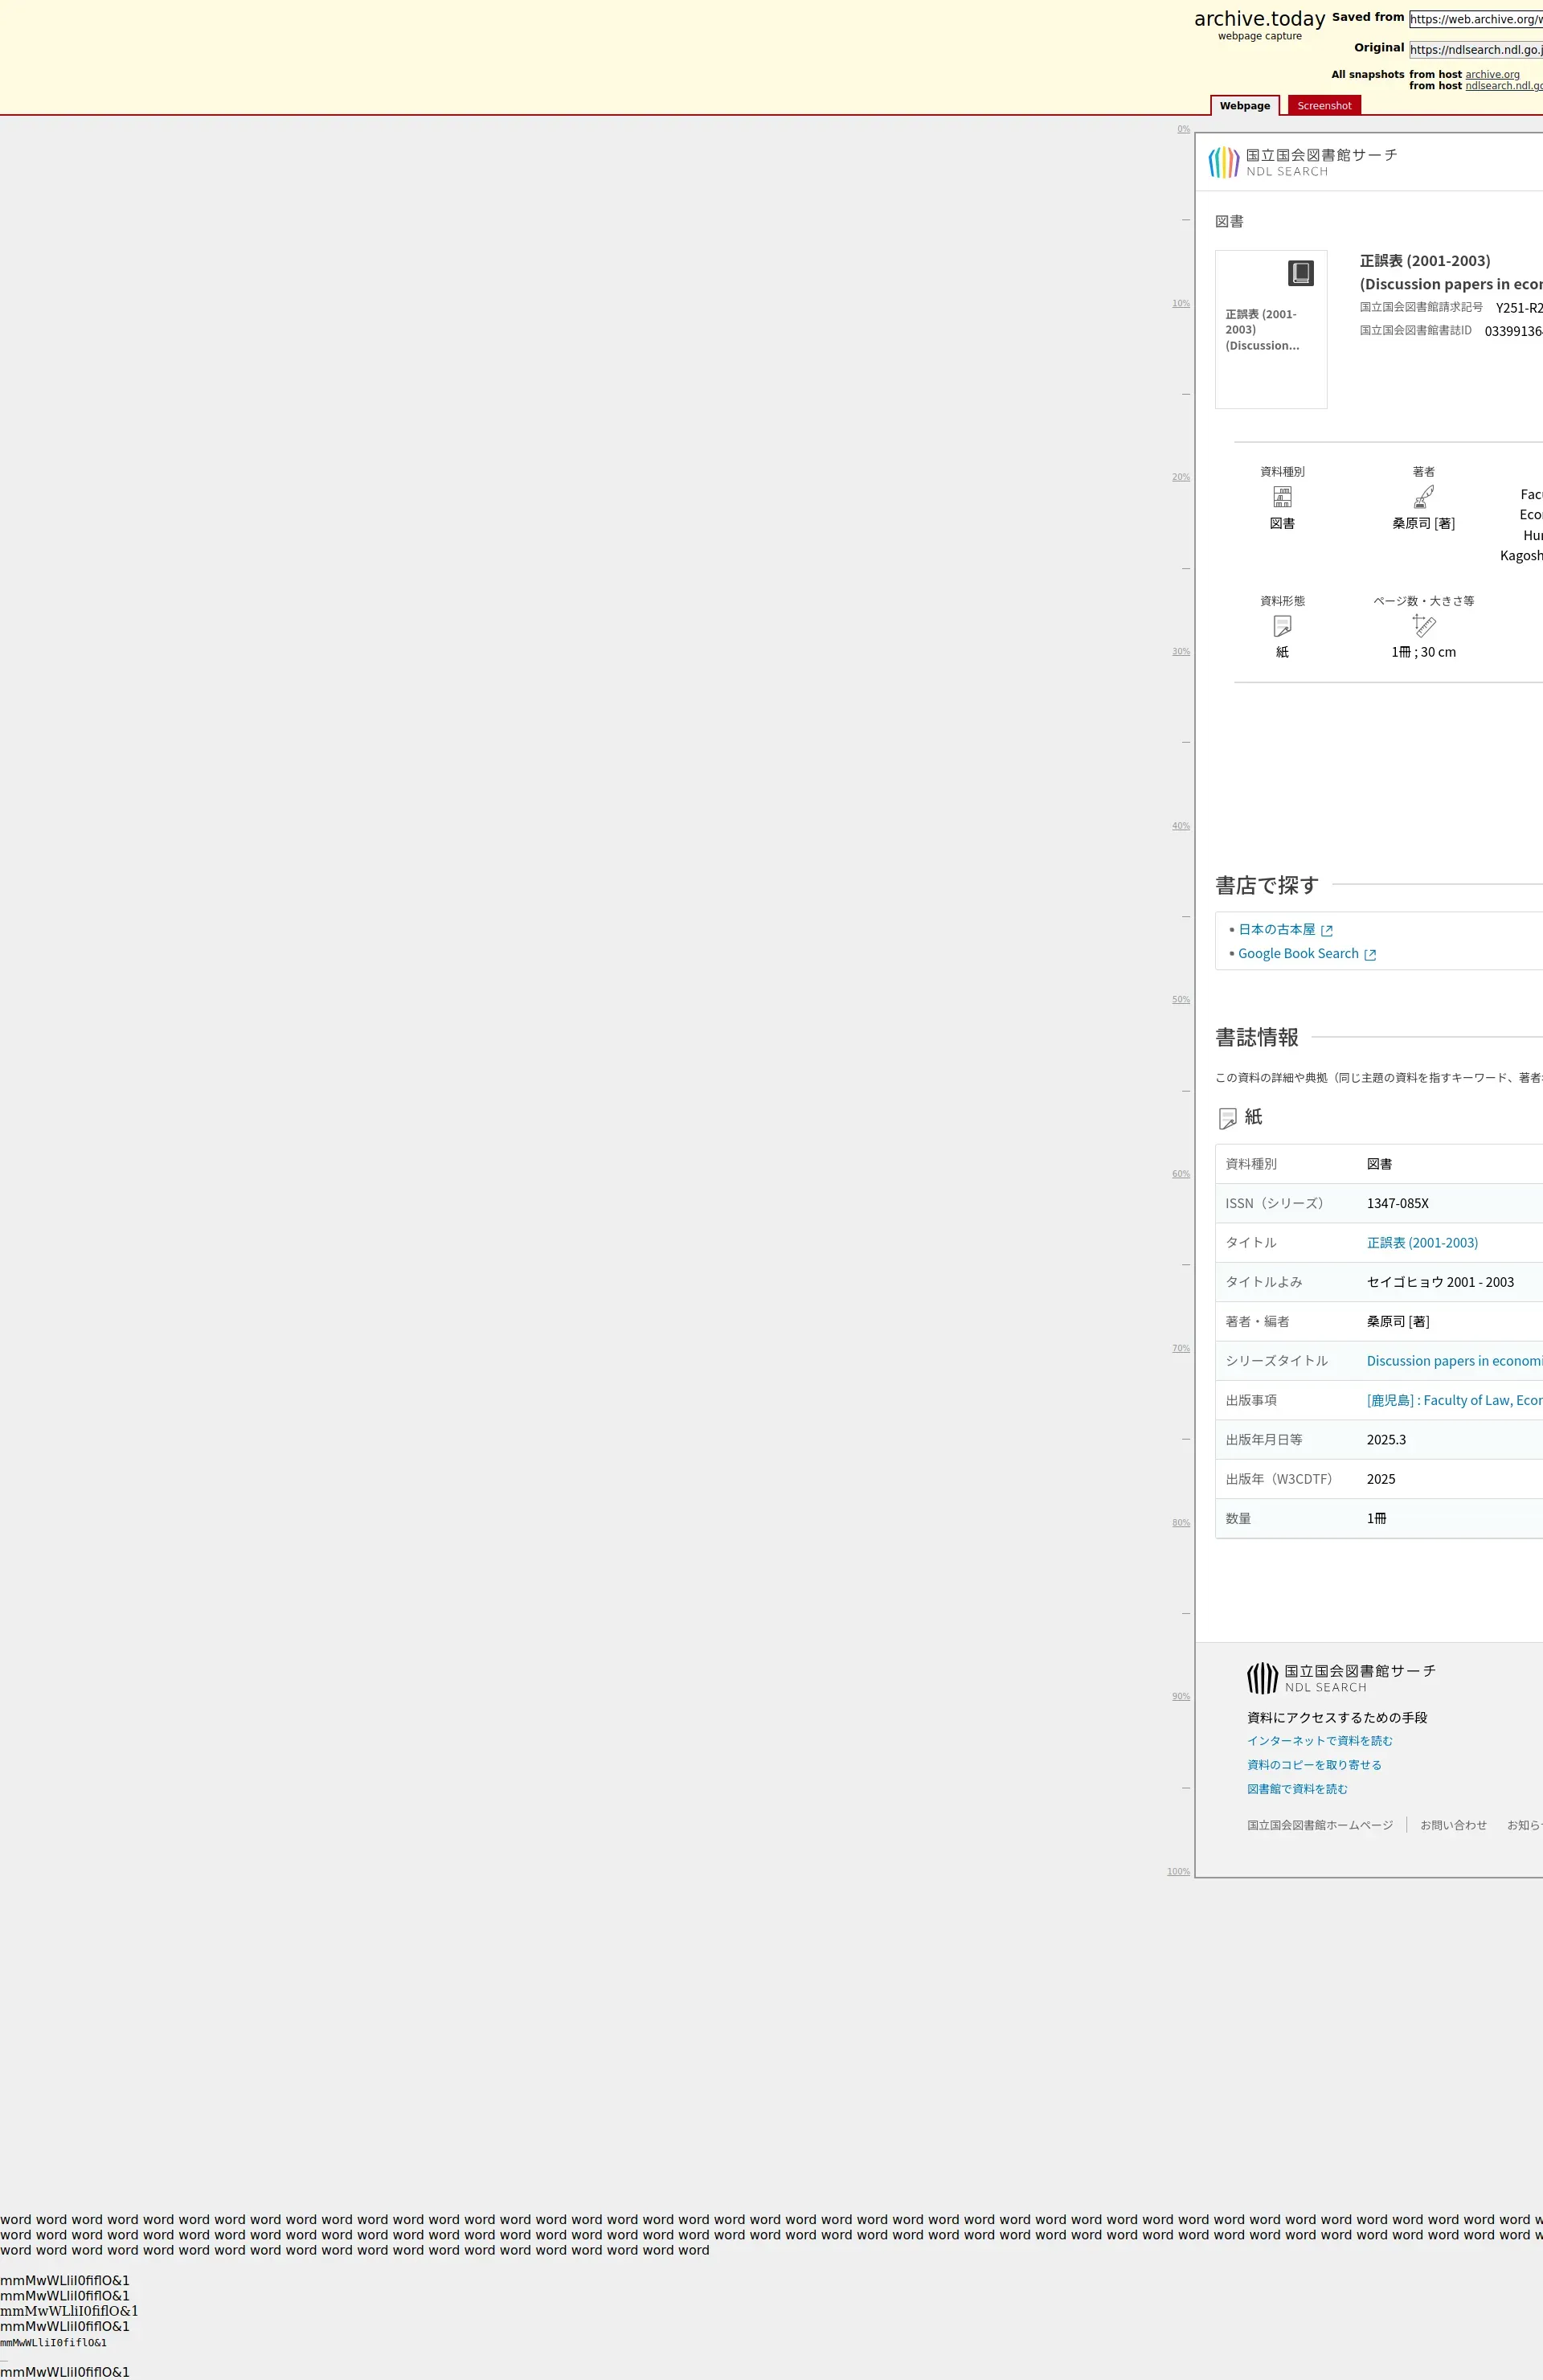Open the 日本の古本屋 link

coord(1276,930)
